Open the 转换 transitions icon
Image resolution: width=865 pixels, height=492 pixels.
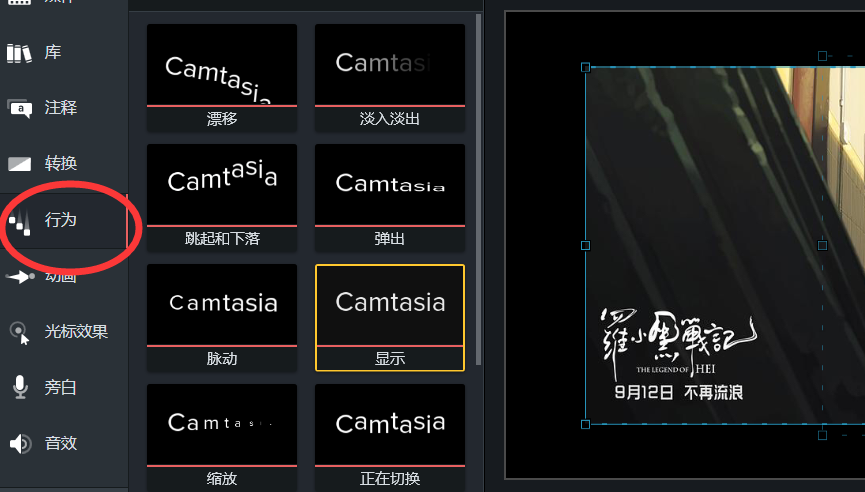[19, 164]
